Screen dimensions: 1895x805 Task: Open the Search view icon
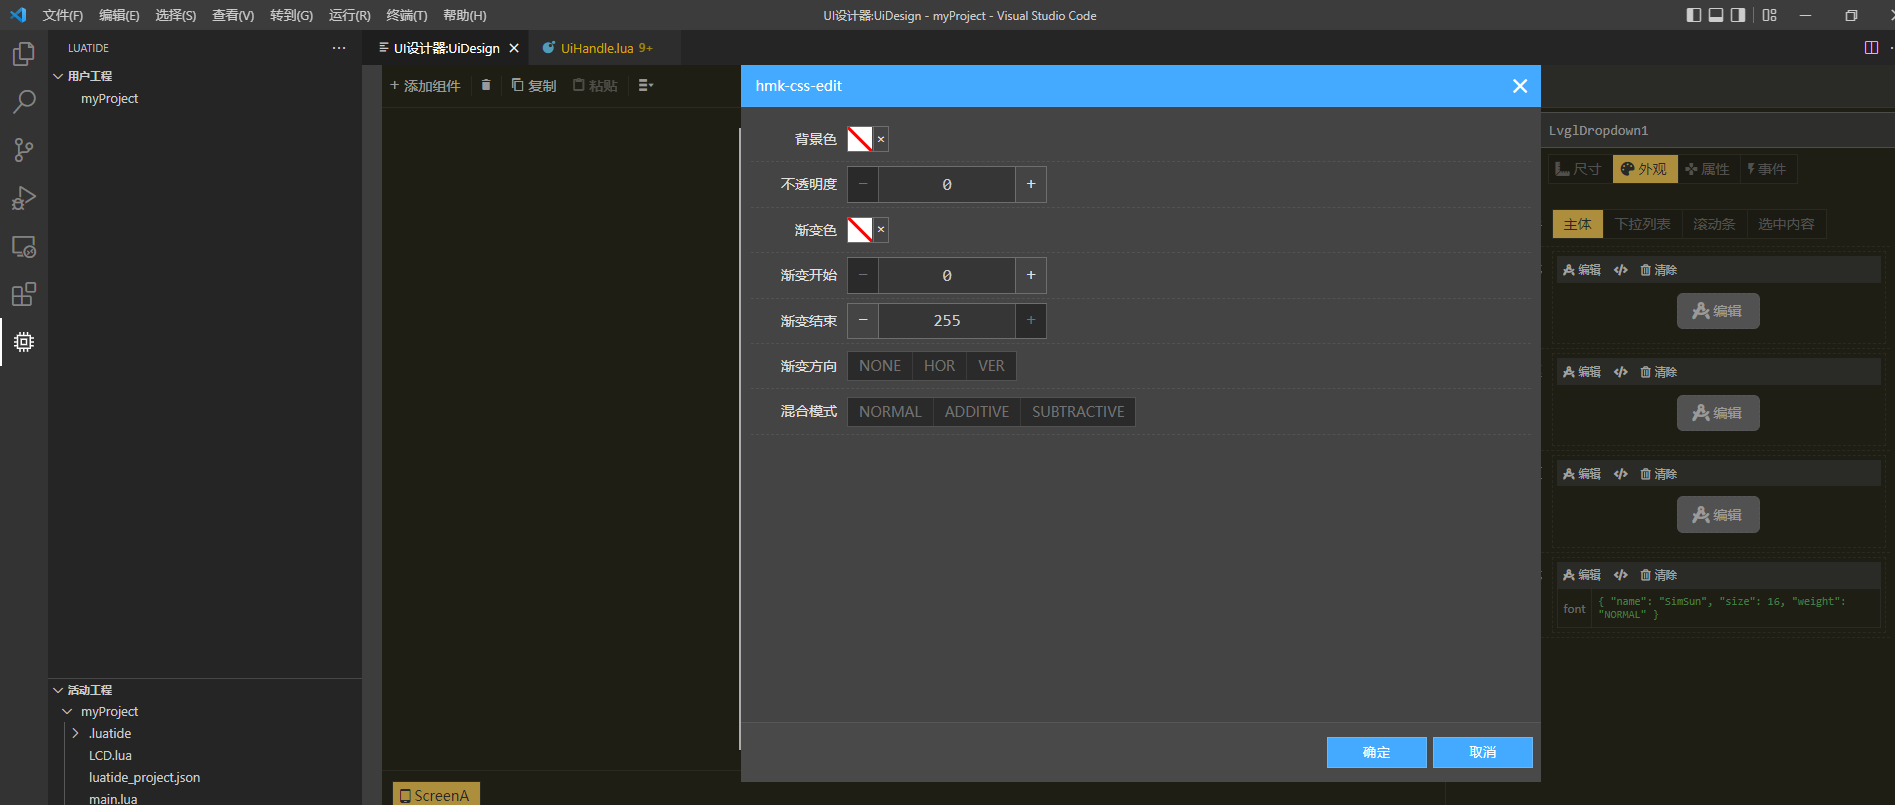click(x=24, y=102)
